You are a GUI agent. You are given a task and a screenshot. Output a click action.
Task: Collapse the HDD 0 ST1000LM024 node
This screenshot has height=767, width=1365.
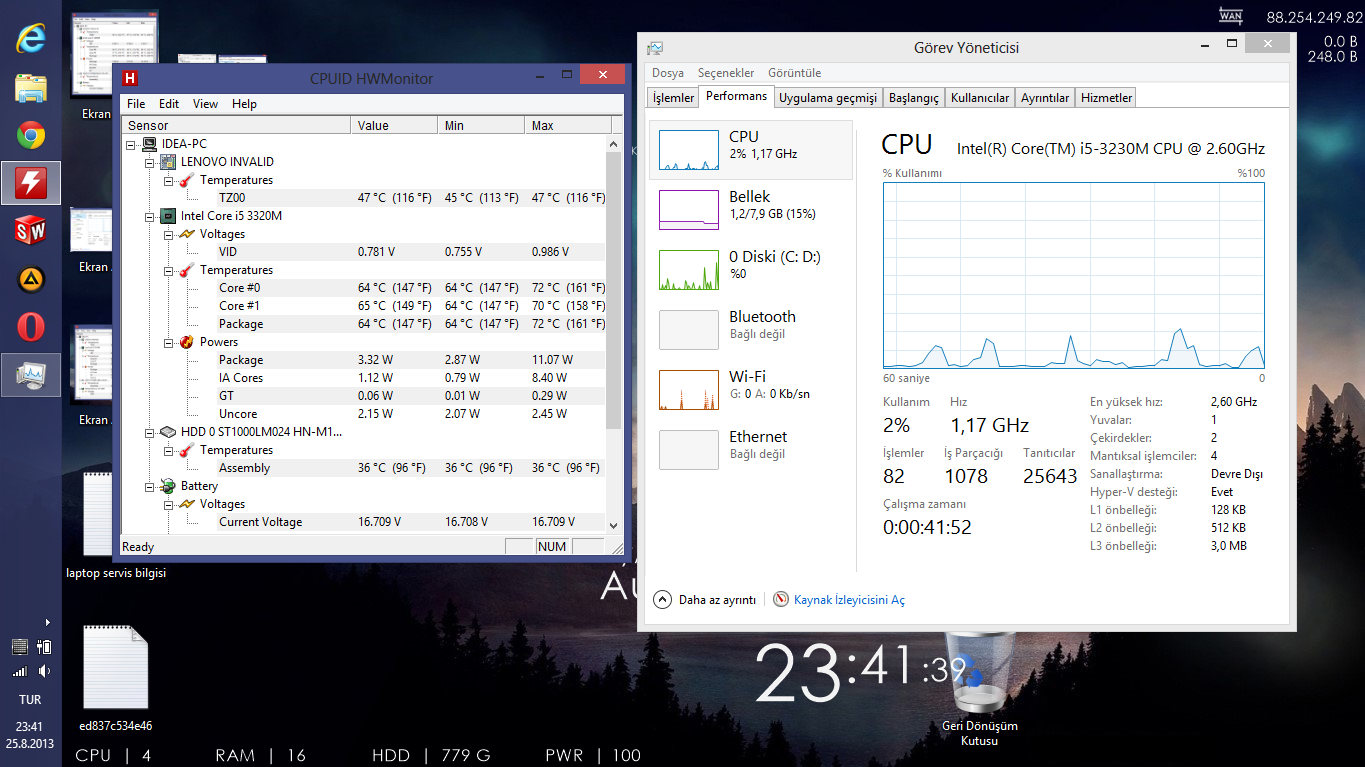click(x=150, y=432)
